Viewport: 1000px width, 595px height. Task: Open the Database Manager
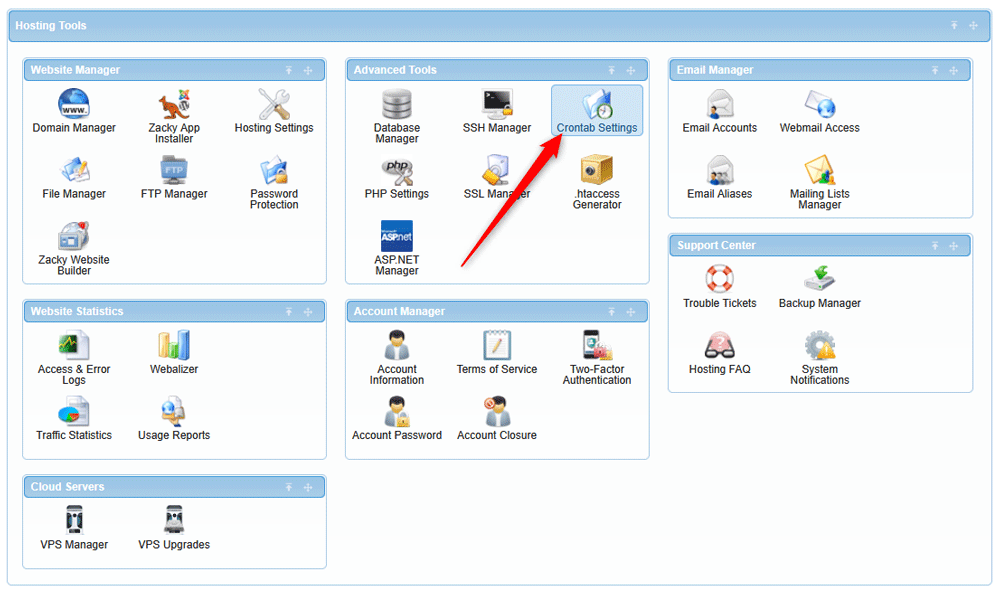coord(396,110)
